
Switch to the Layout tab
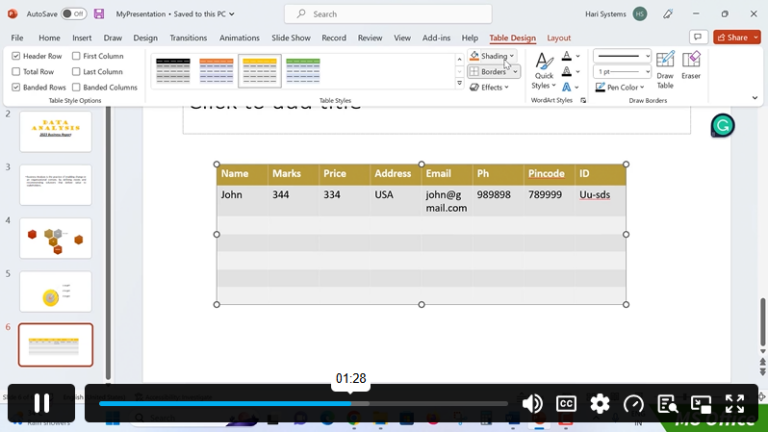click(559, 38)
